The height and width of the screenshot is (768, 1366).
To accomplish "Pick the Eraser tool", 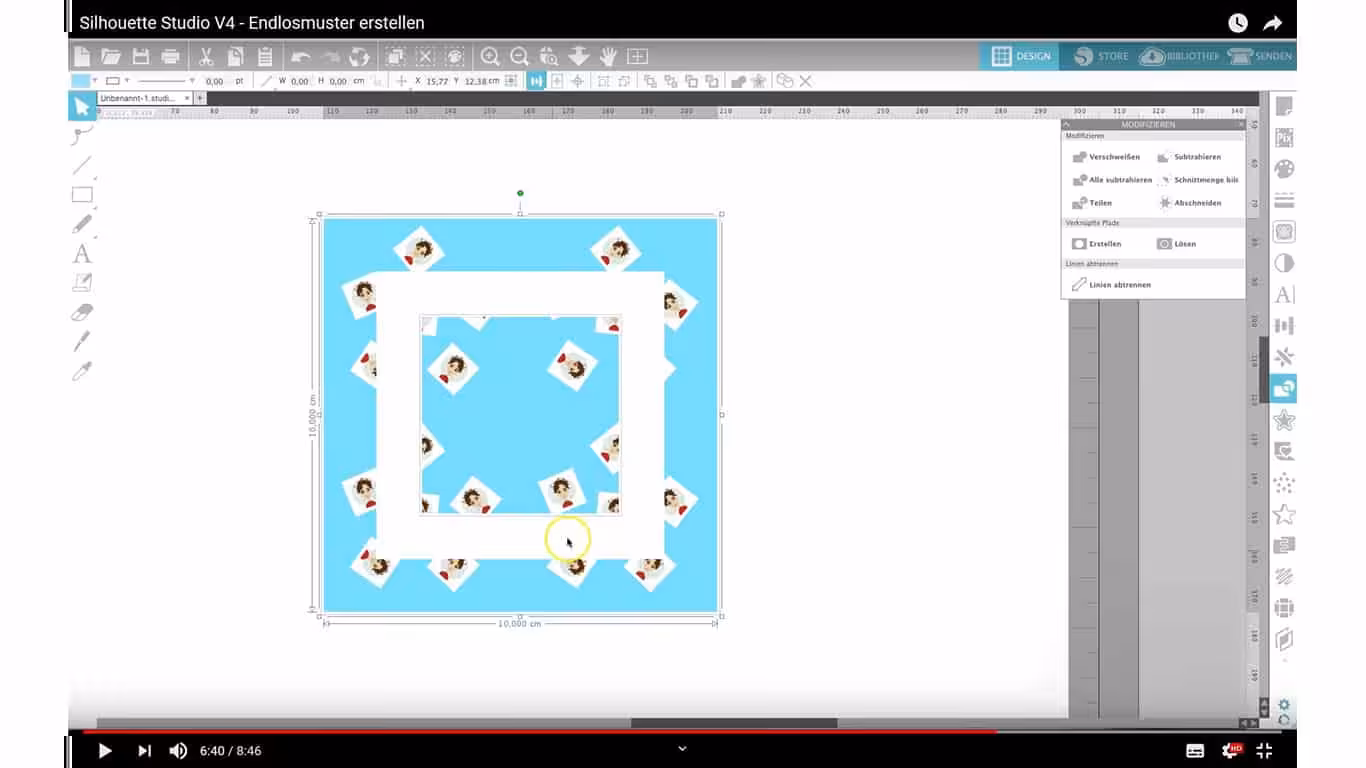I will pos(83,312).
